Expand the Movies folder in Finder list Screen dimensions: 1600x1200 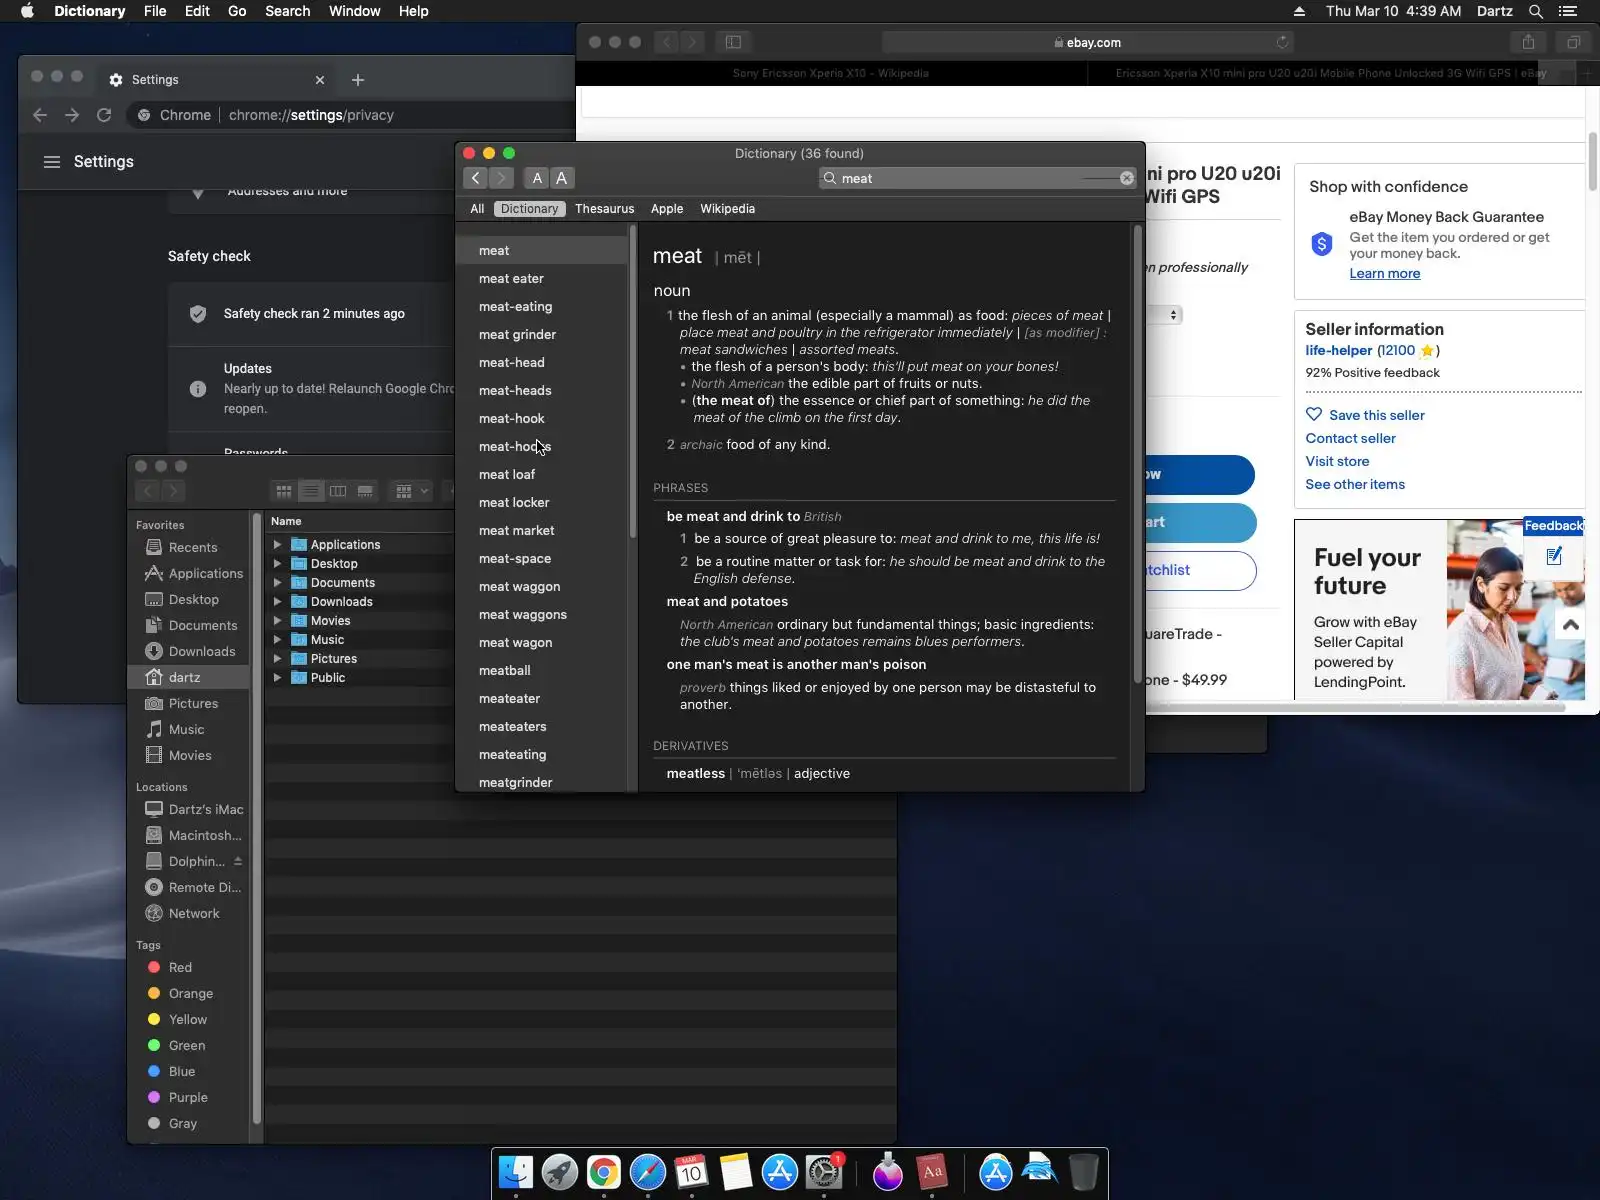(x=277, y=621)
